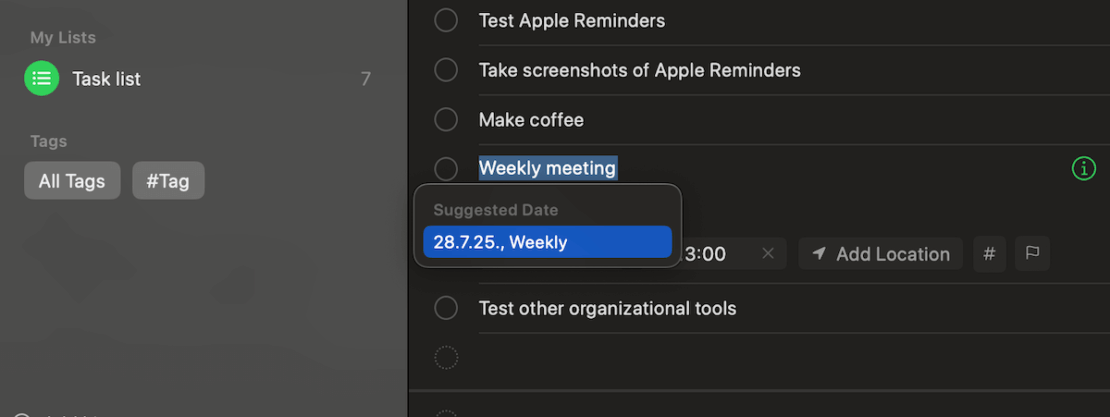Click the Test other organizational tools text

click(x=607, y=308)
